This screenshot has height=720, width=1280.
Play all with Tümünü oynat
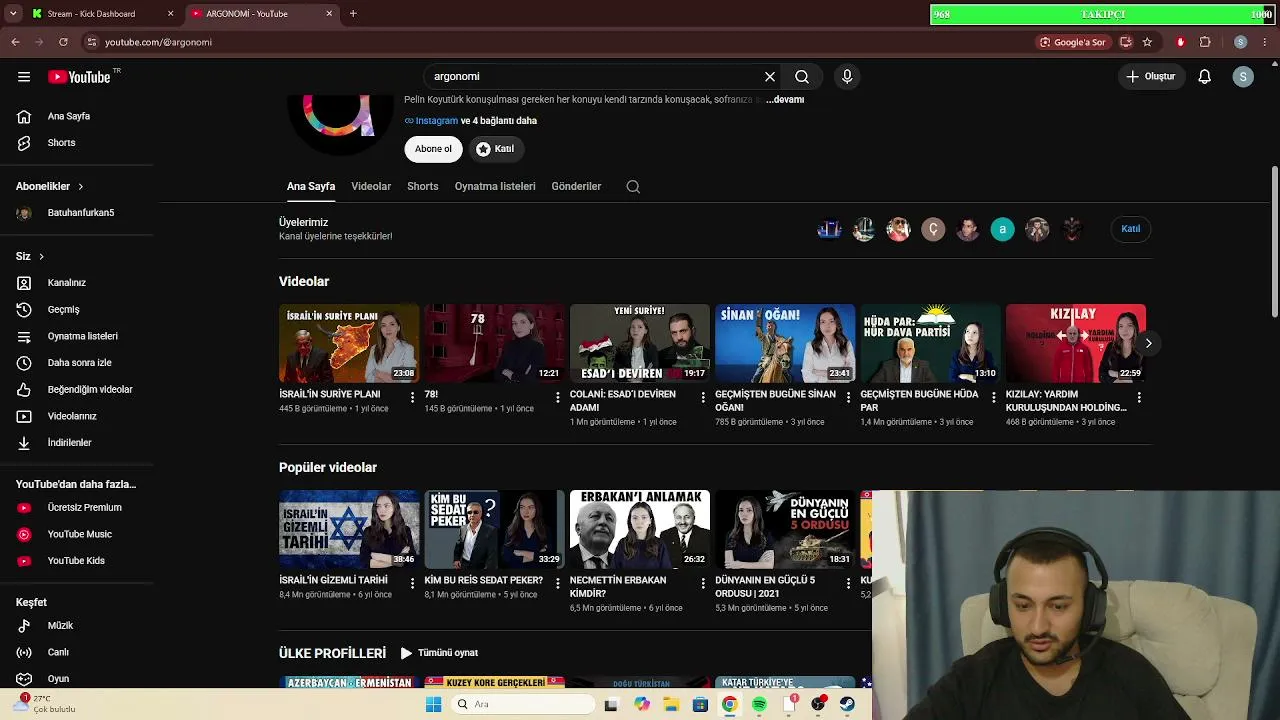coord(439,653)
